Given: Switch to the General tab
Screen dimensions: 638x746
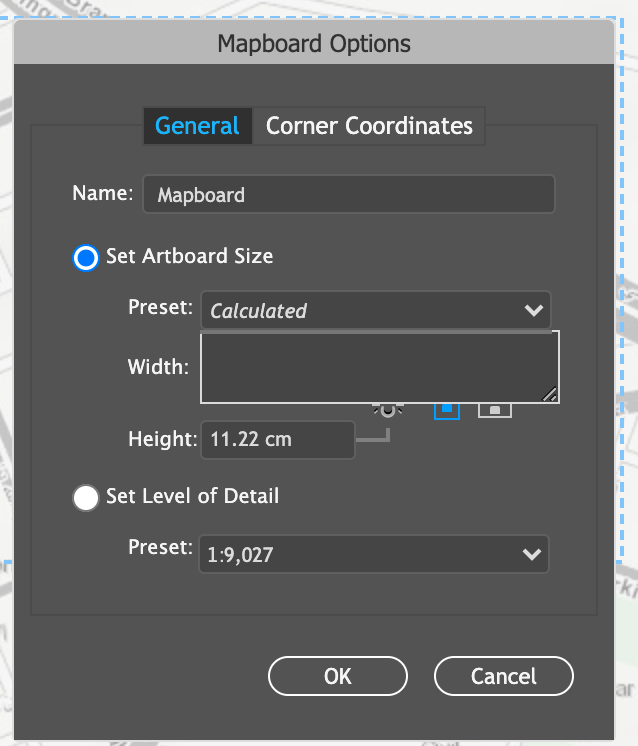Looking at the screenshot, I should 197,126.
